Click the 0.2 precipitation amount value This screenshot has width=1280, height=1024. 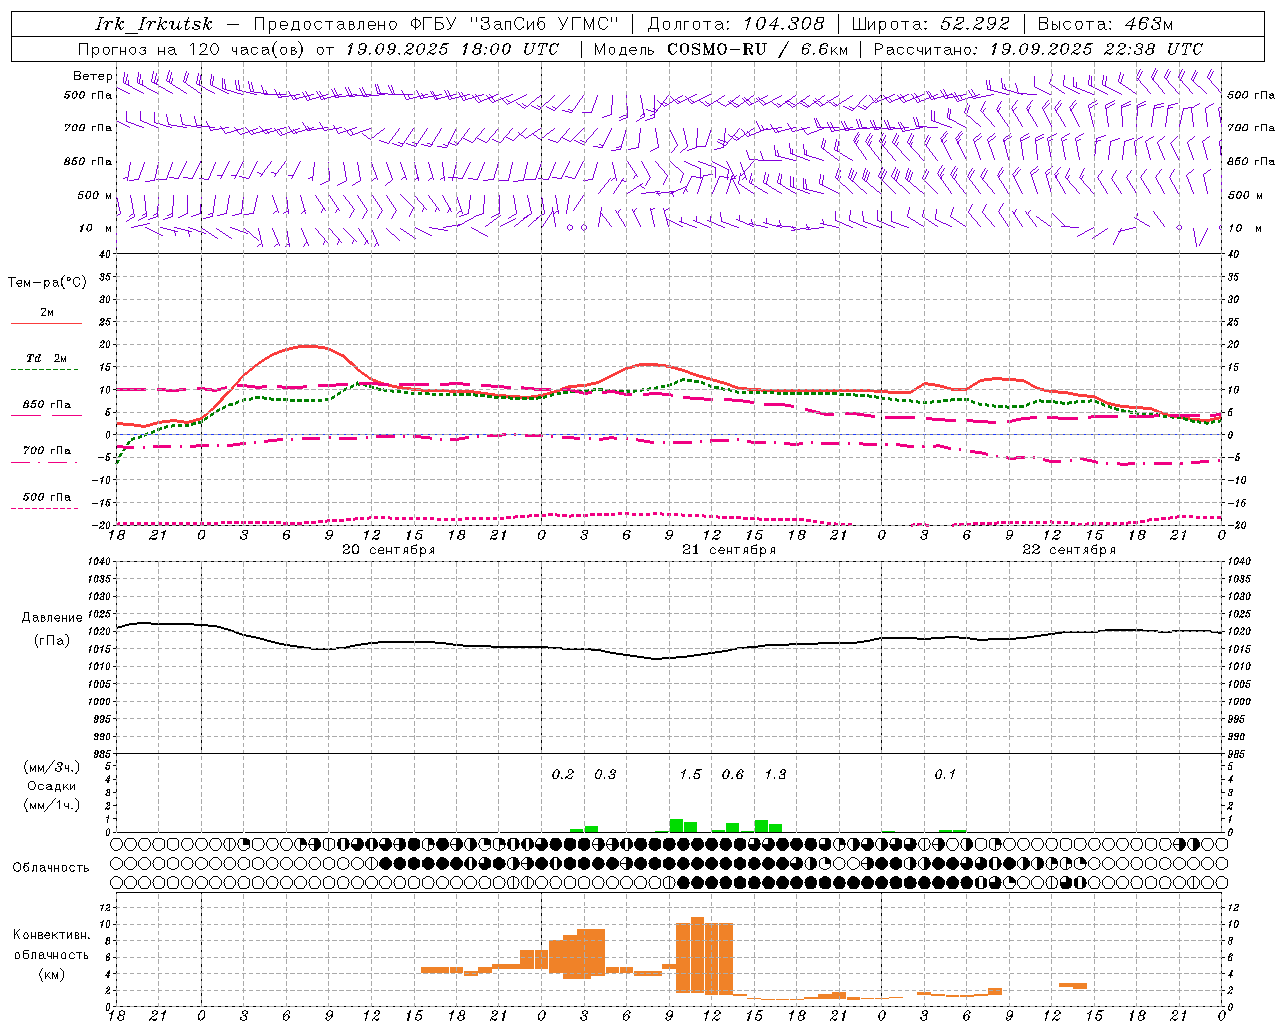pos(563,775)
